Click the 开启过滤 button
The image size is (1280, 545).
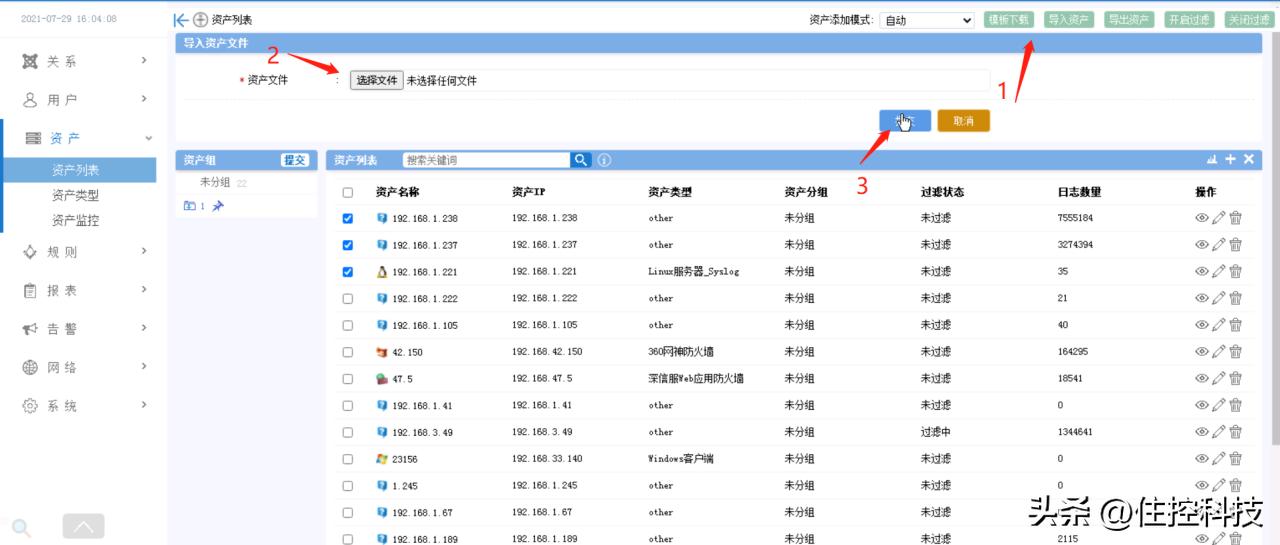tap(1188, 19)
